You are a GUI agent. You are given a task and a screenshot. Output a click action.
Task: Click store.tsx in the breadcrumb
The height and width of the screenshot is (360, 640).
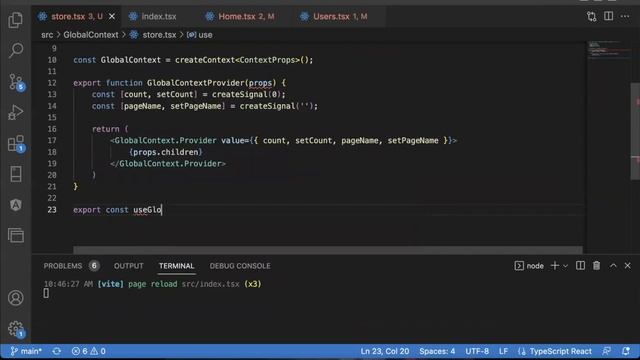[x=159, y=35]
